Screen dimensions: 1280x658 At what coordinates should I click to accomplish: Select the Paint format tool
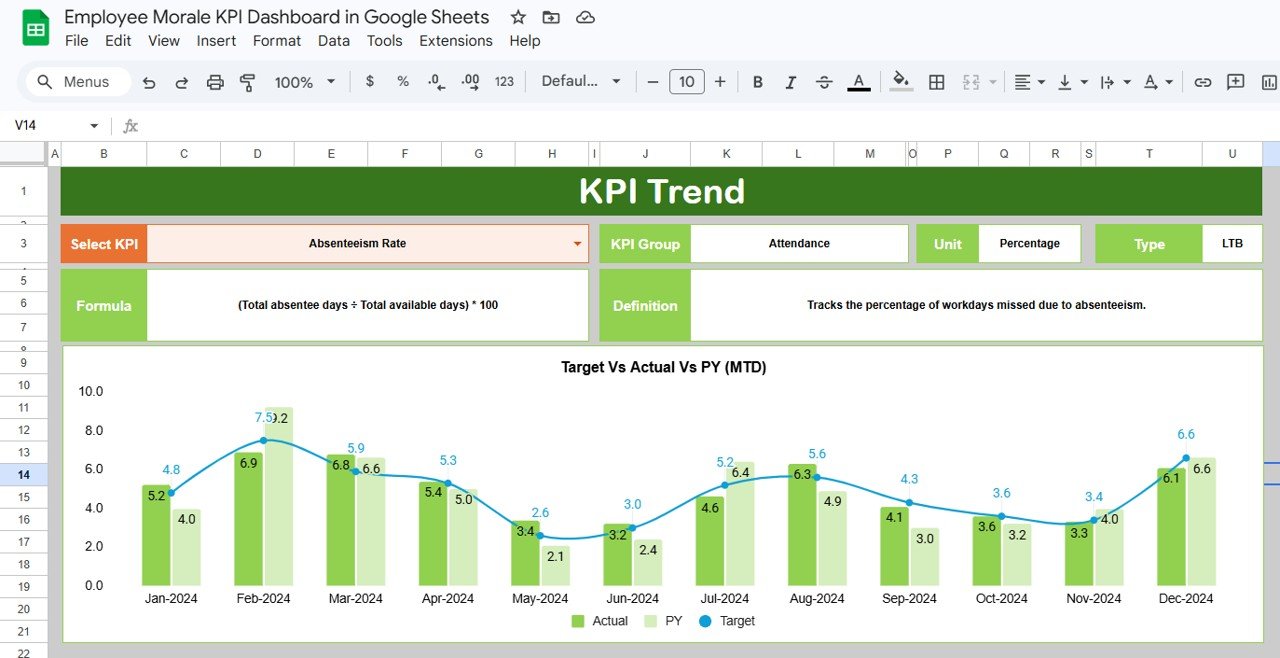[x=247, y=81]
